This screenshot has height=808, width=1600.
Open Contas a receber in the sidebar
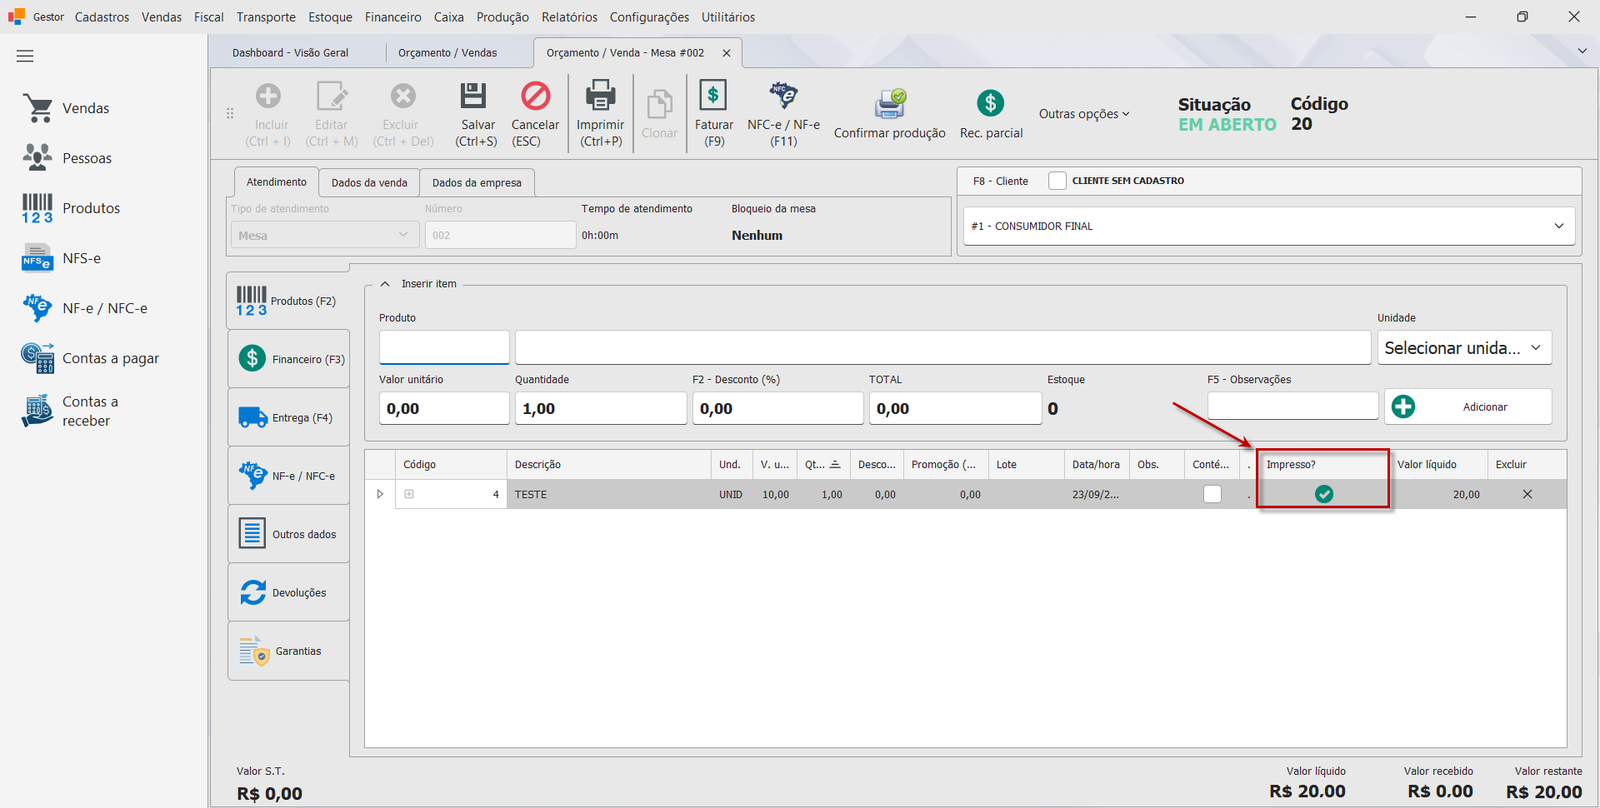[71, 411]
